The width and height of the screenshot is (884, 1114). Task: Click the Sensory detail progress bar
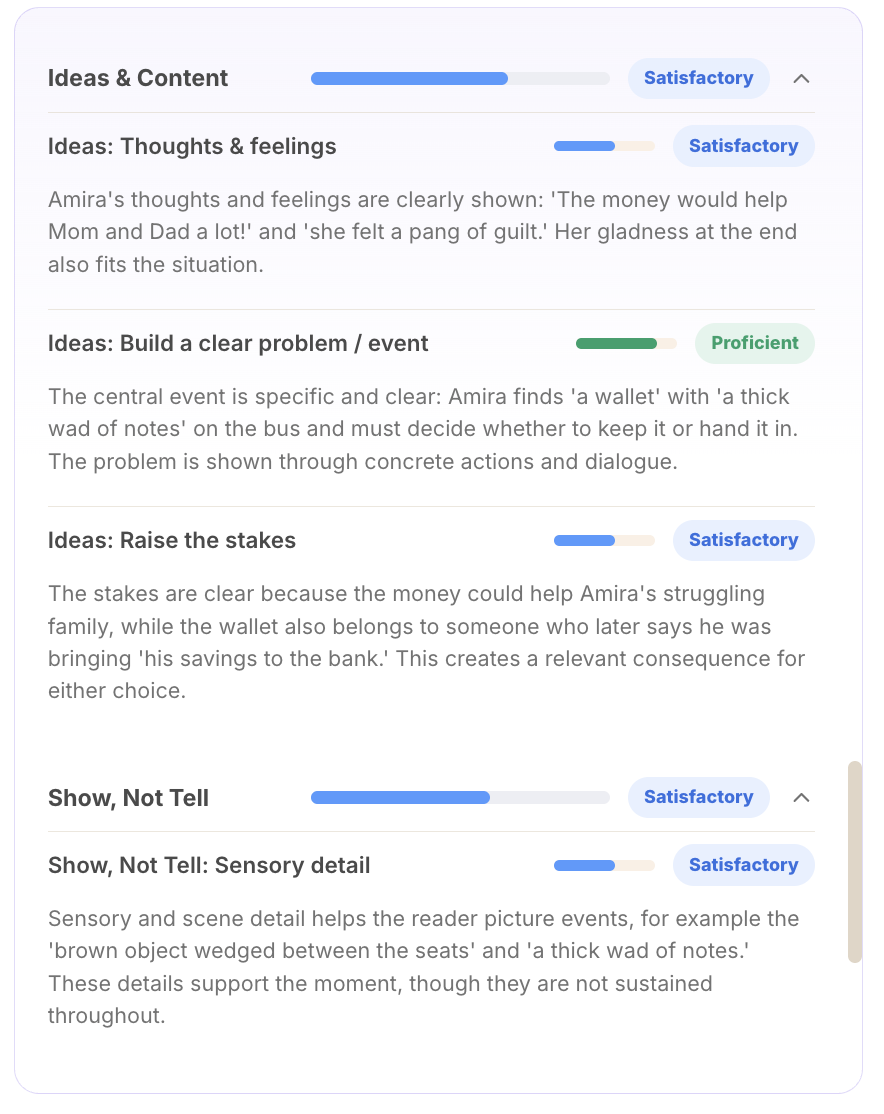click(604, 865)
